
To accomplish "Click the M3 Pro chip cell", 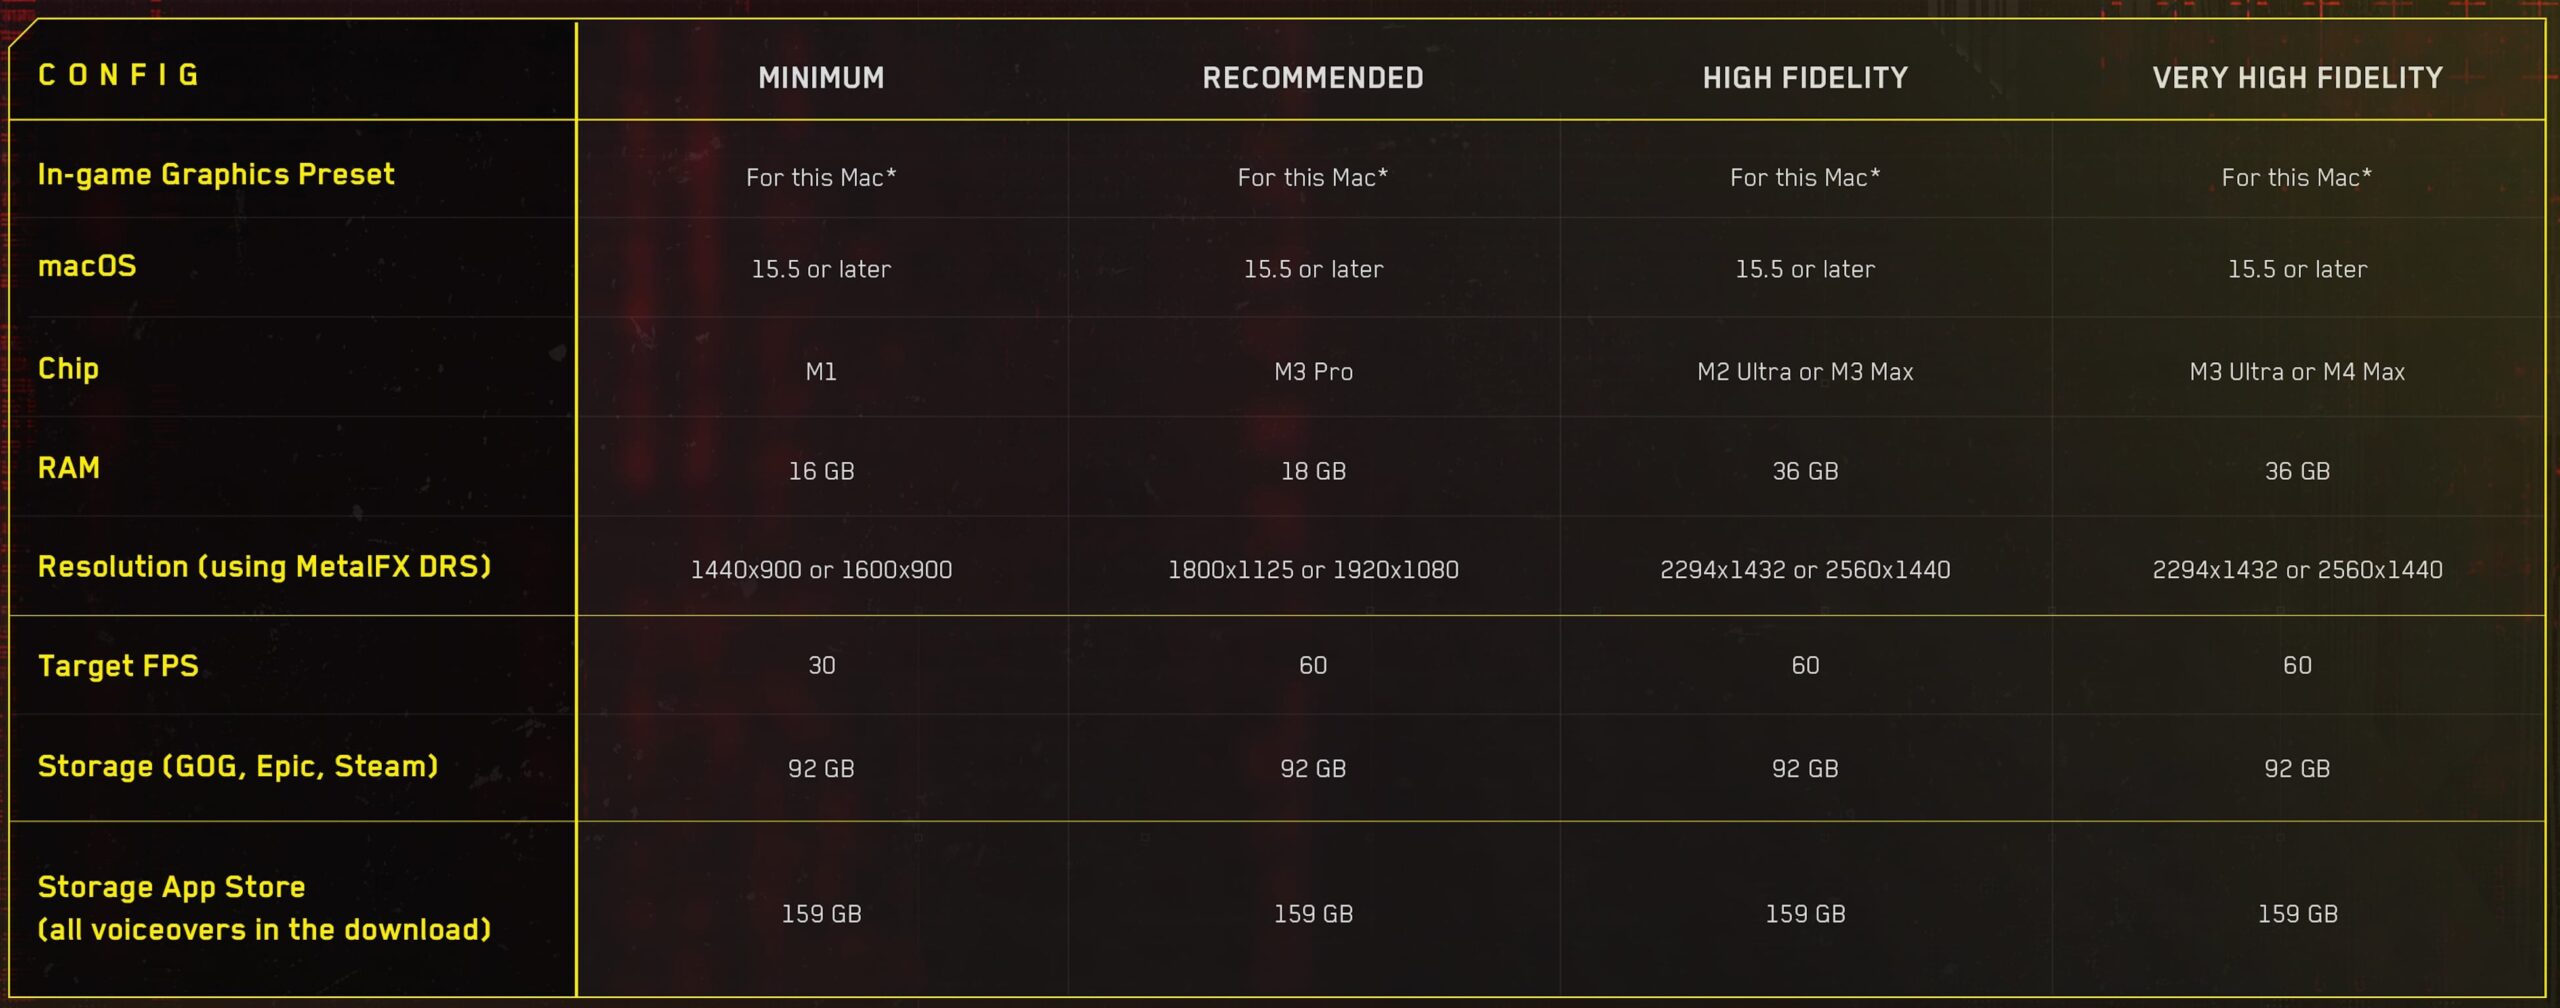I will point(1313,372).
